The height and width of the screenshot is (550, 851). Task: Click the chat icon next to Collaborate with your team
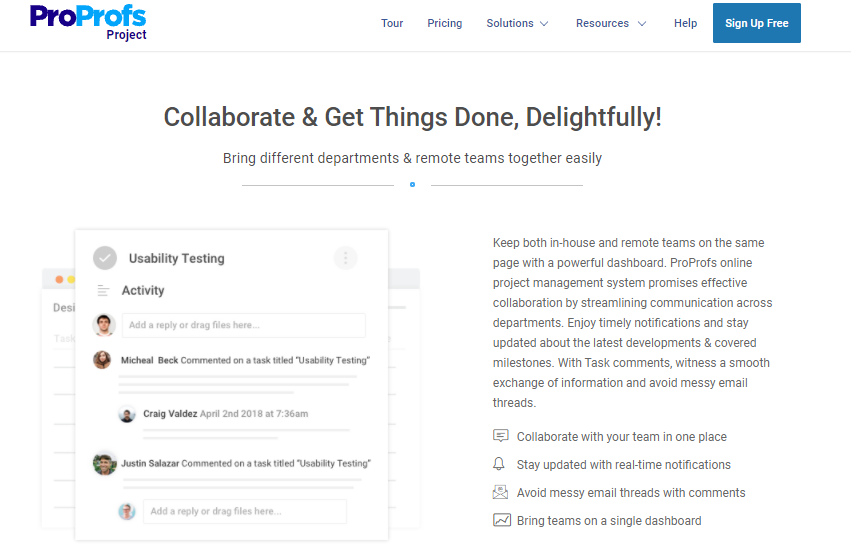[500, 435]
